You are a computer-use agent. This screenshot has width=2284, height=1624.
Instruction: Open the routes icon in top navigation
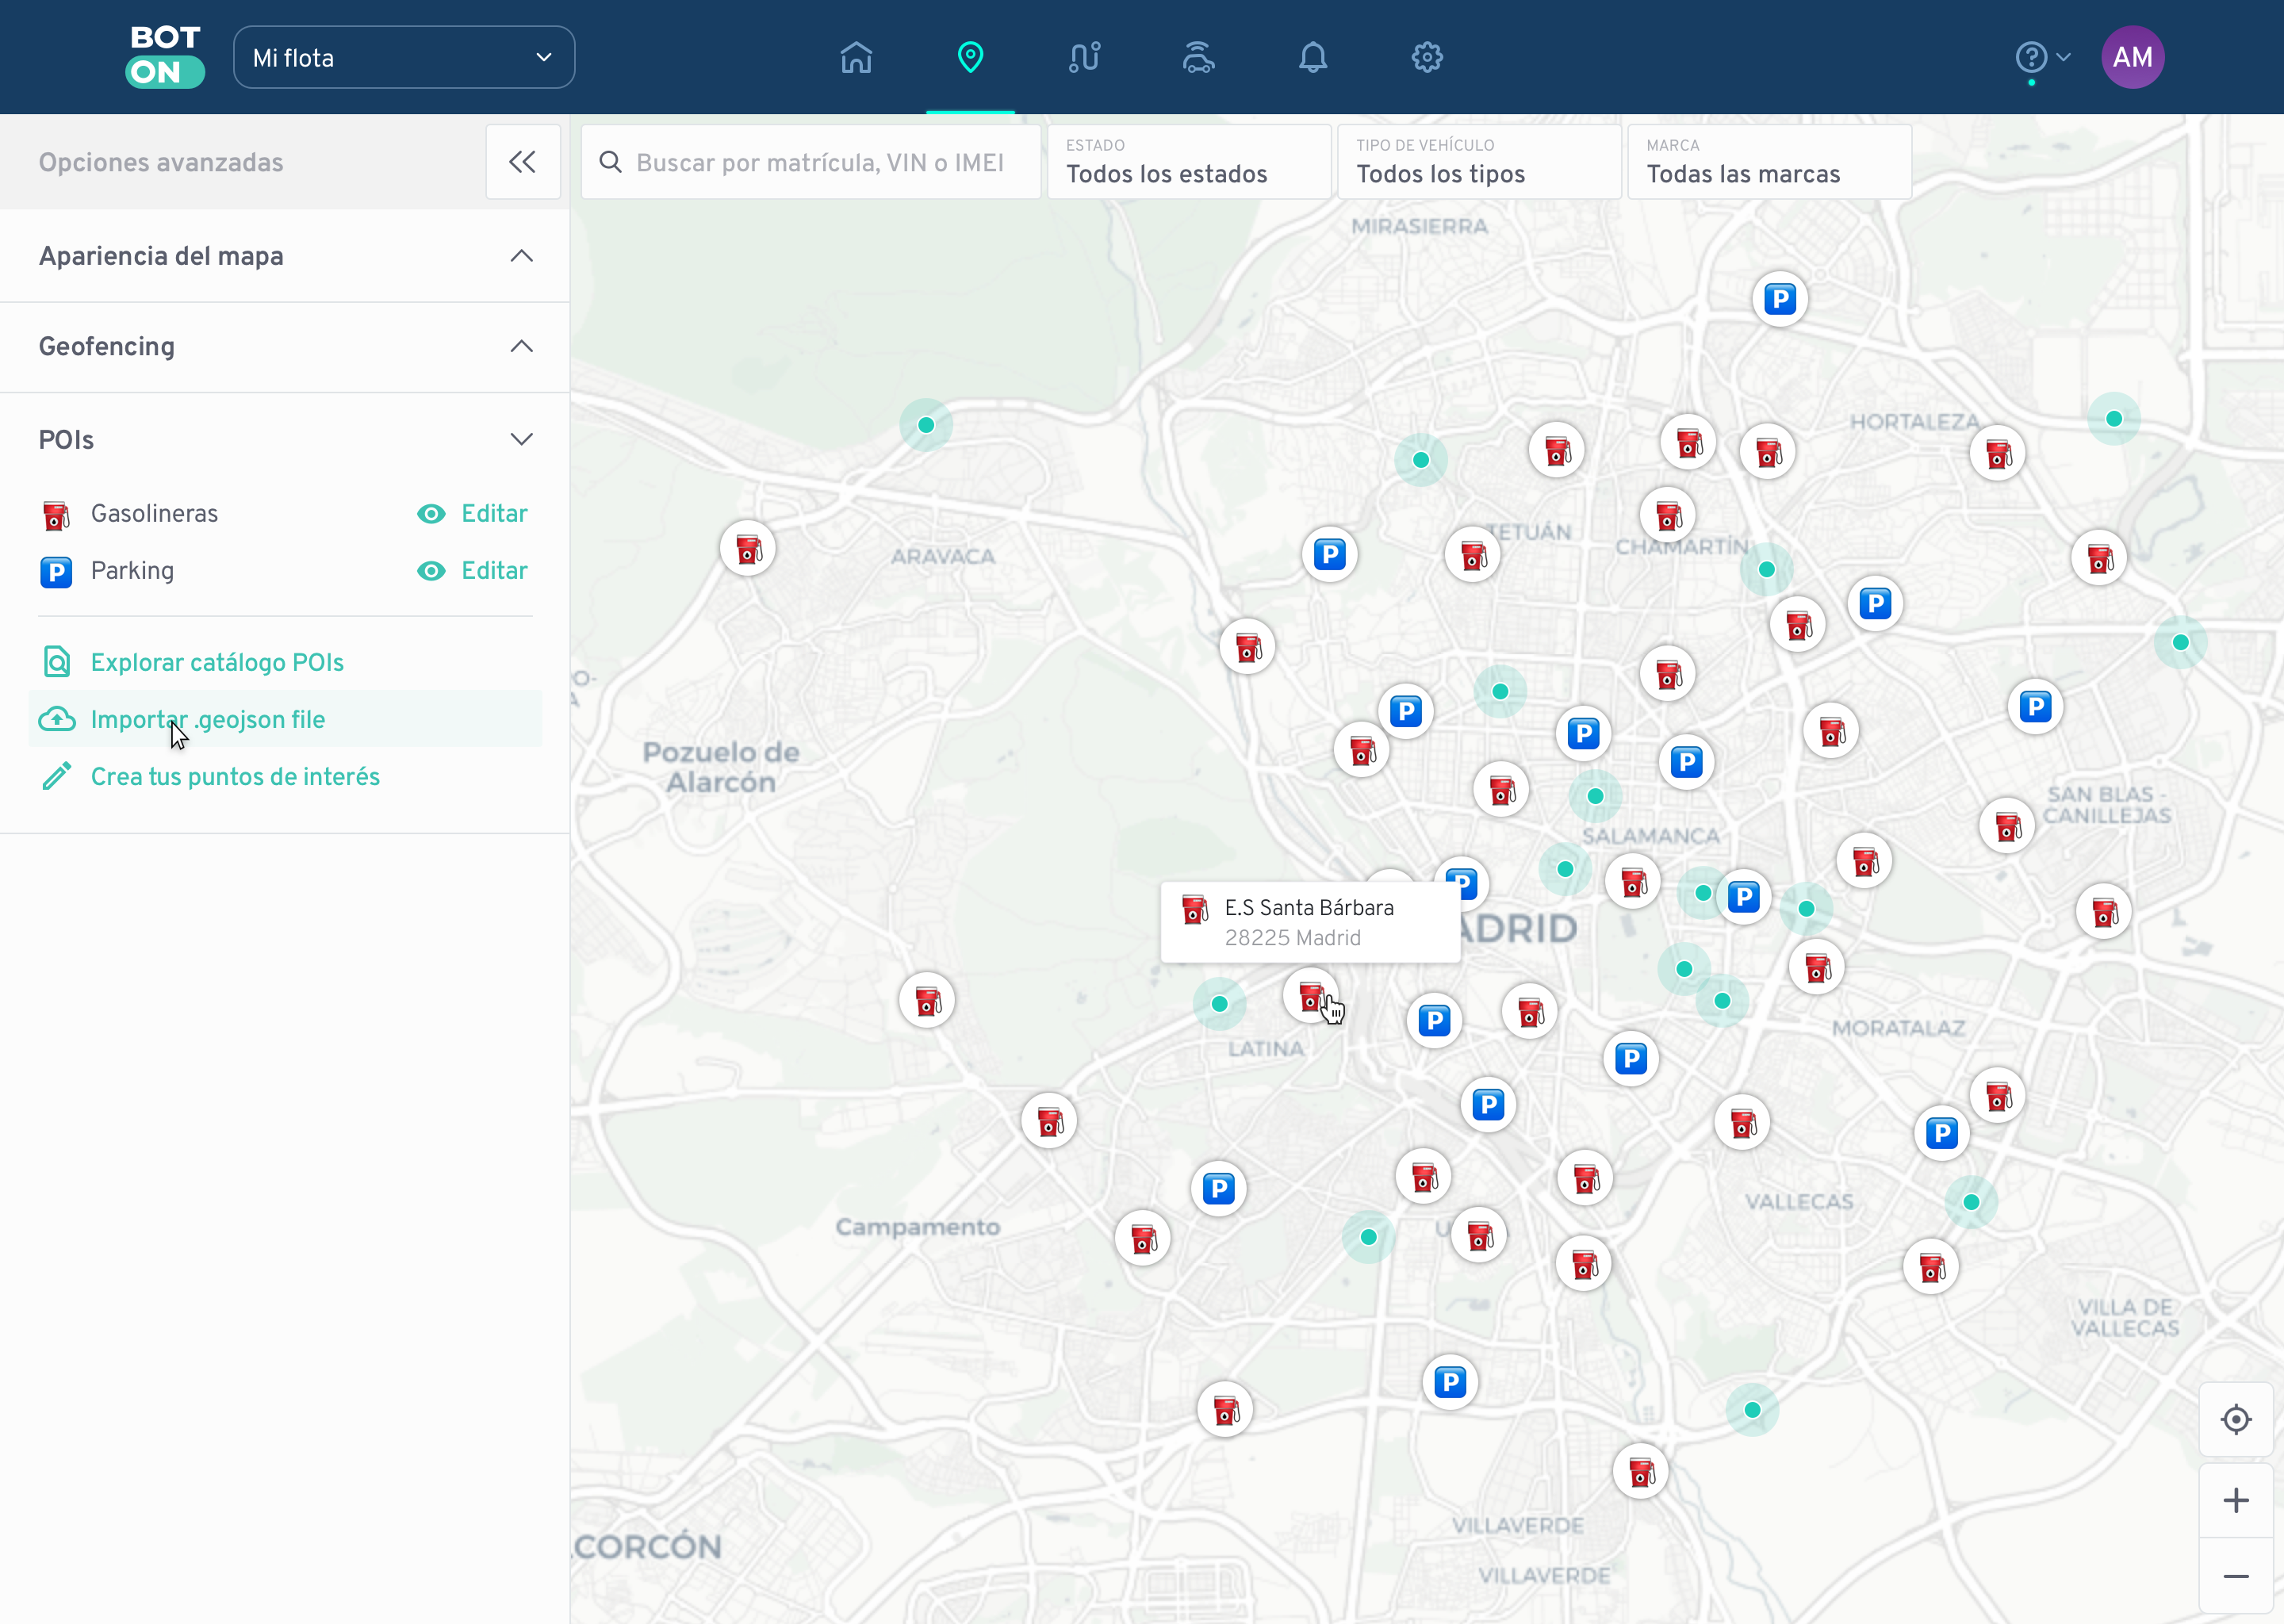click(x=1085, y=57)
